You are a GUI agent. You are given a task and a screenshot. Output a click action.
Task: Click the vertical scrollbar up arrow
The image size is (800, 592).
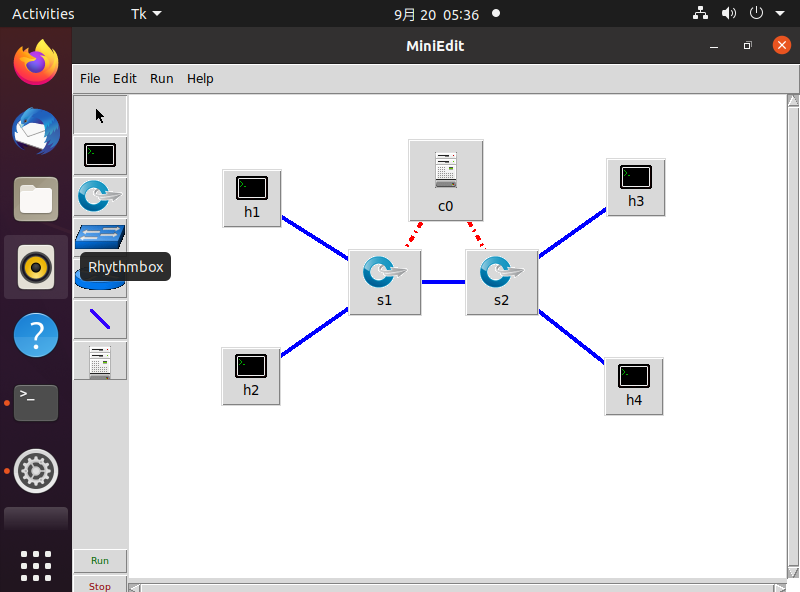(793, 101)
